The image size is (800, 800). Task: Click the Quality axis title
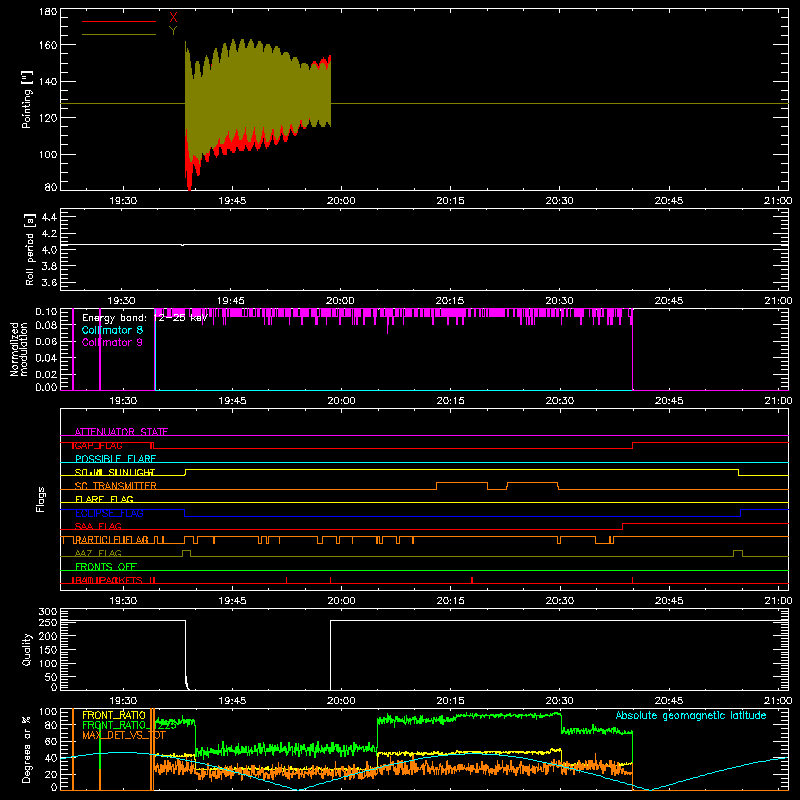[x=27, y=649]
